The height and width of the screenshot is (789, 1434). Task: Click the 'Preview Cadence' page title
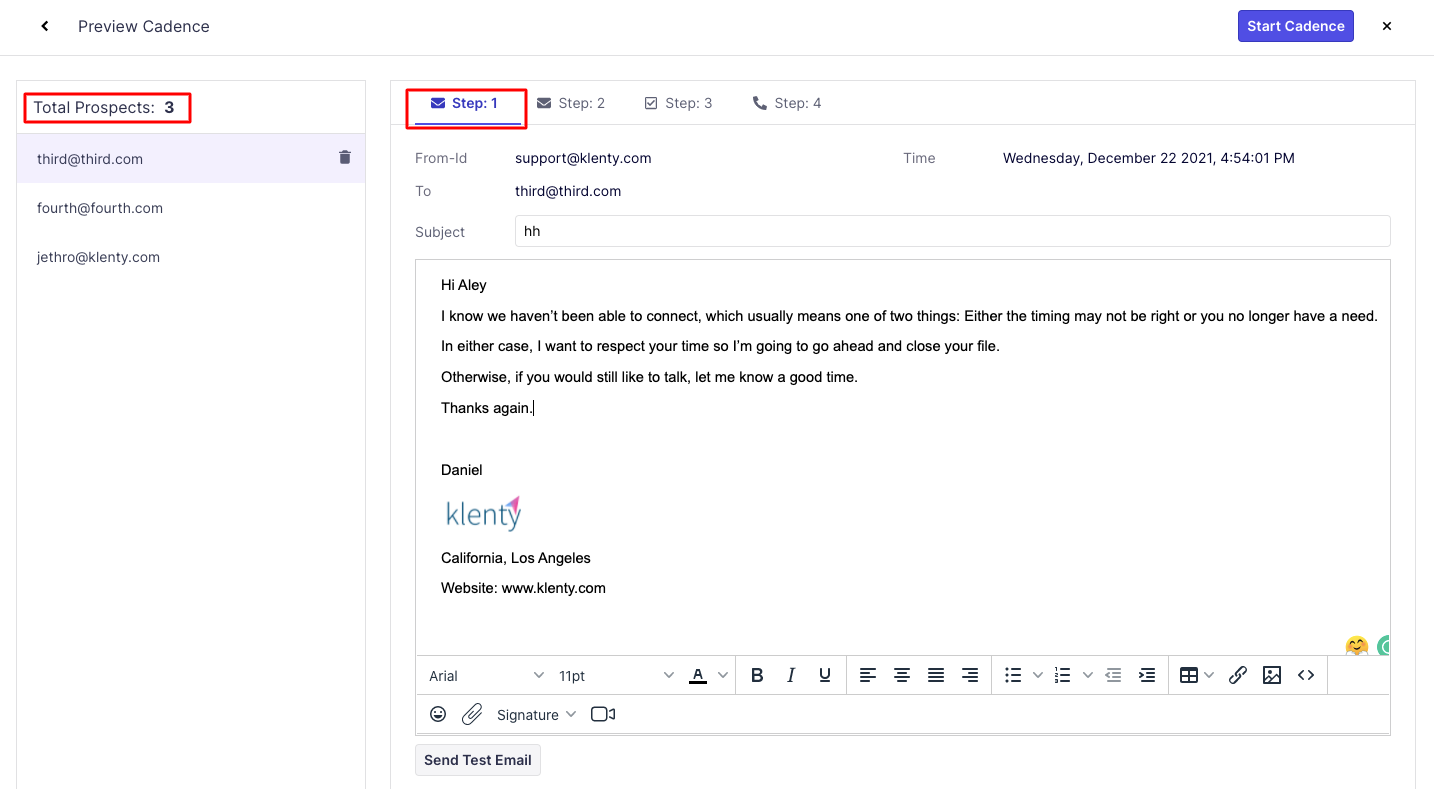coord(144,26)
